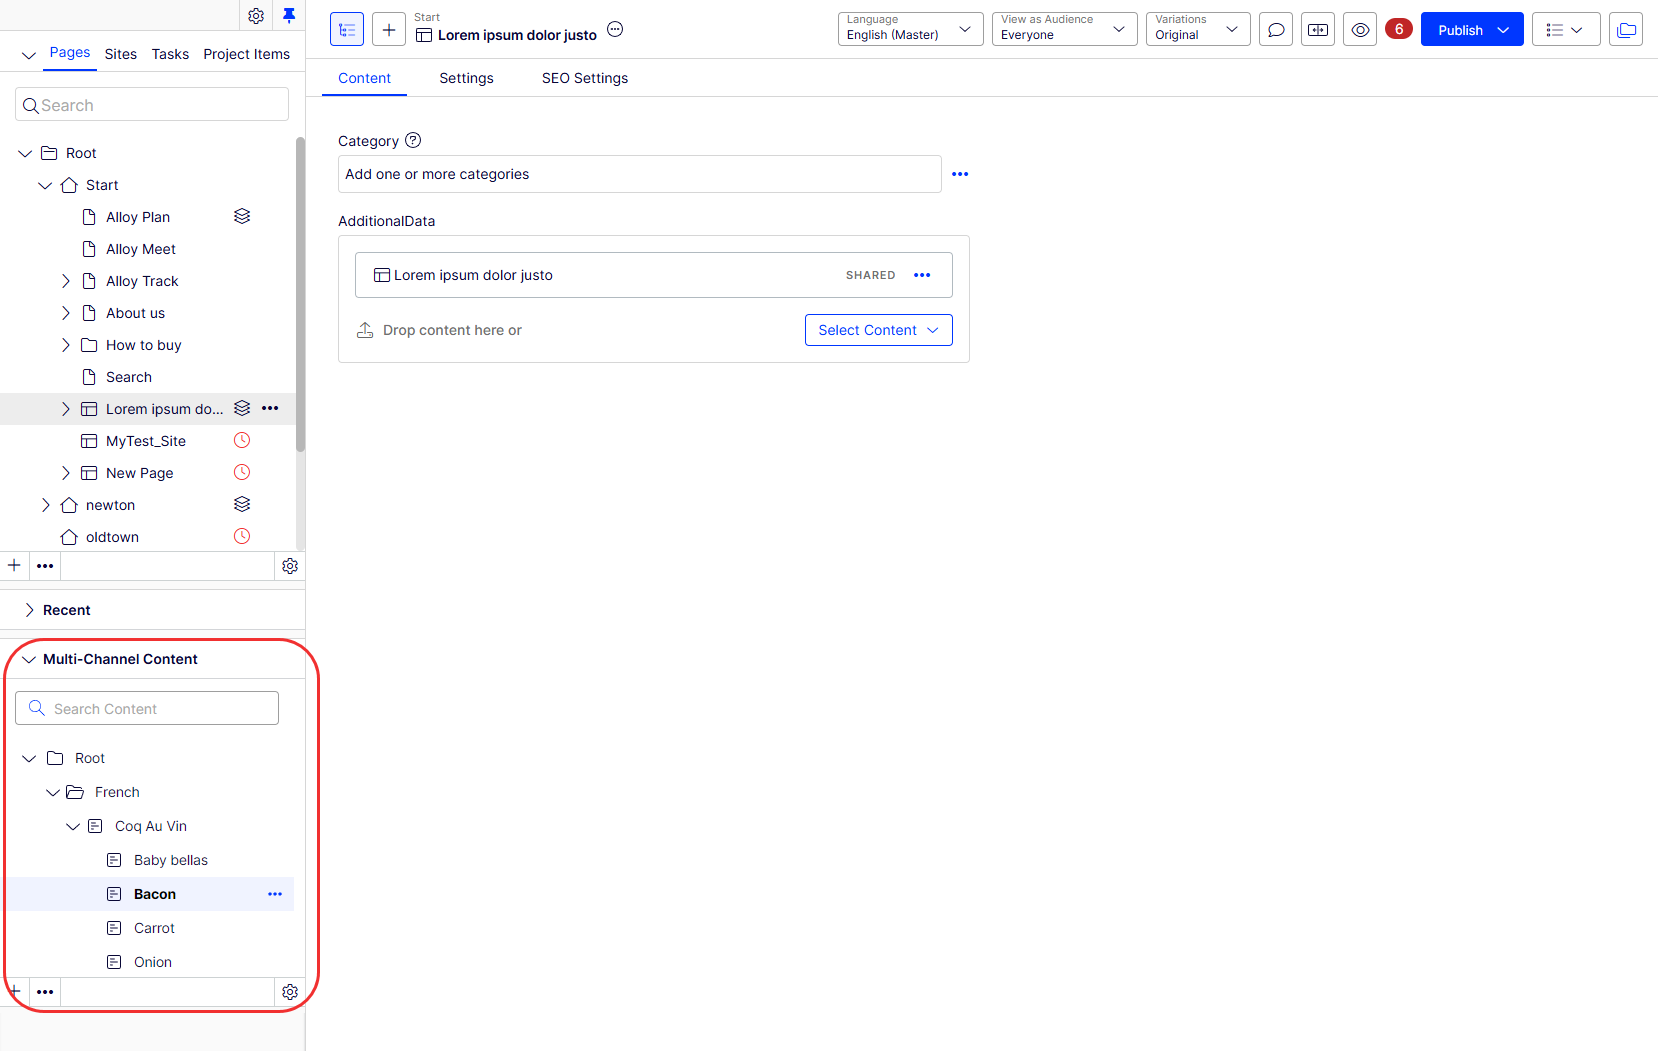Unpin the navigation pane

pyautogui.click(x=289, y=15)
